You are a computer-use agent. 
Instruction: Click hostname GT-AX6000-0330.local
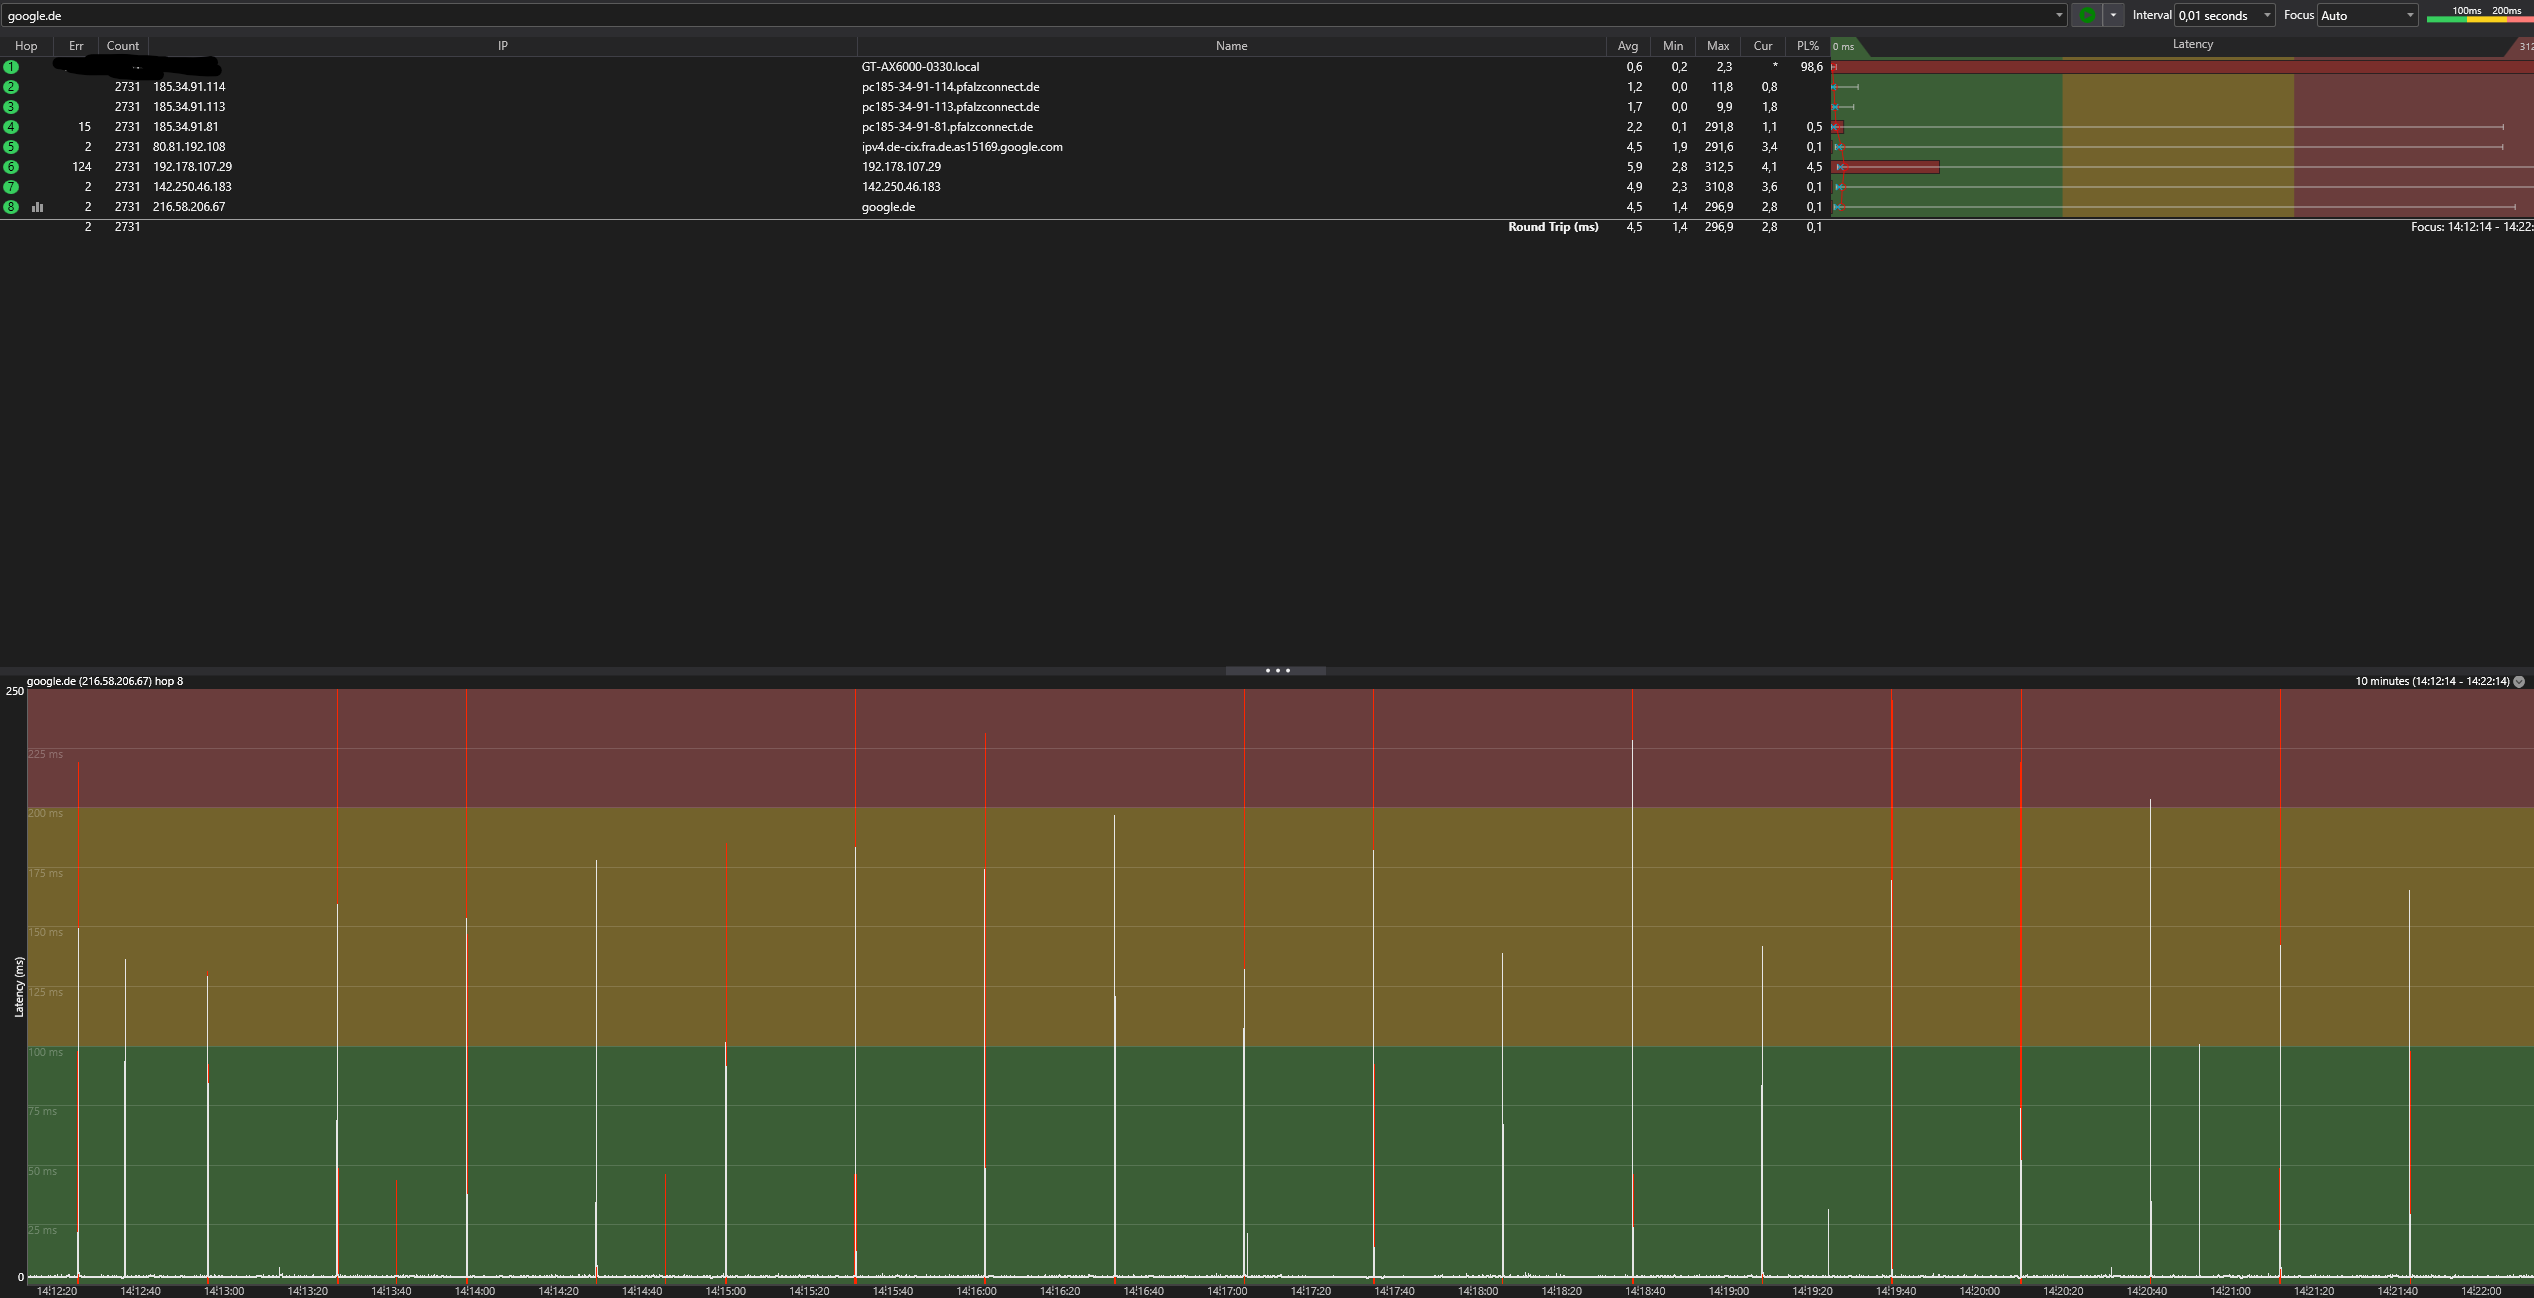pyautogui.click(x=920, y=67)
